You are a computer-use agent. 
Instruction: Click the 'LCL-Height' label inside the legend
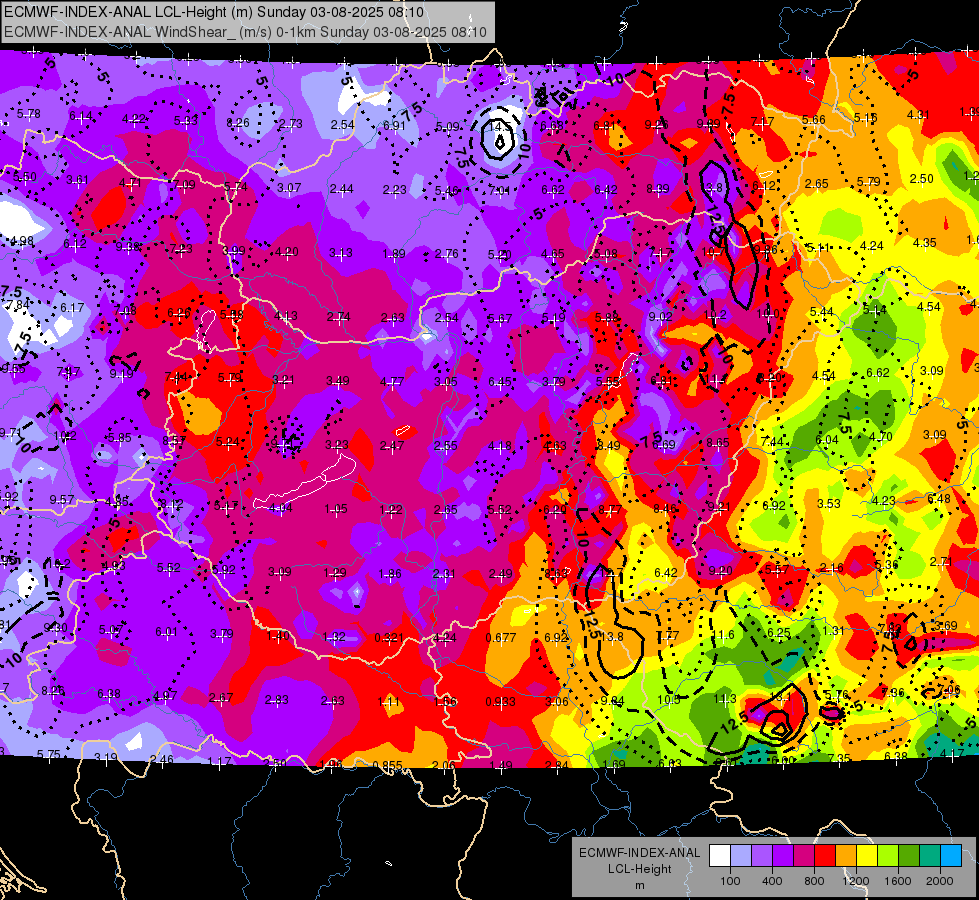coord(639,869)
